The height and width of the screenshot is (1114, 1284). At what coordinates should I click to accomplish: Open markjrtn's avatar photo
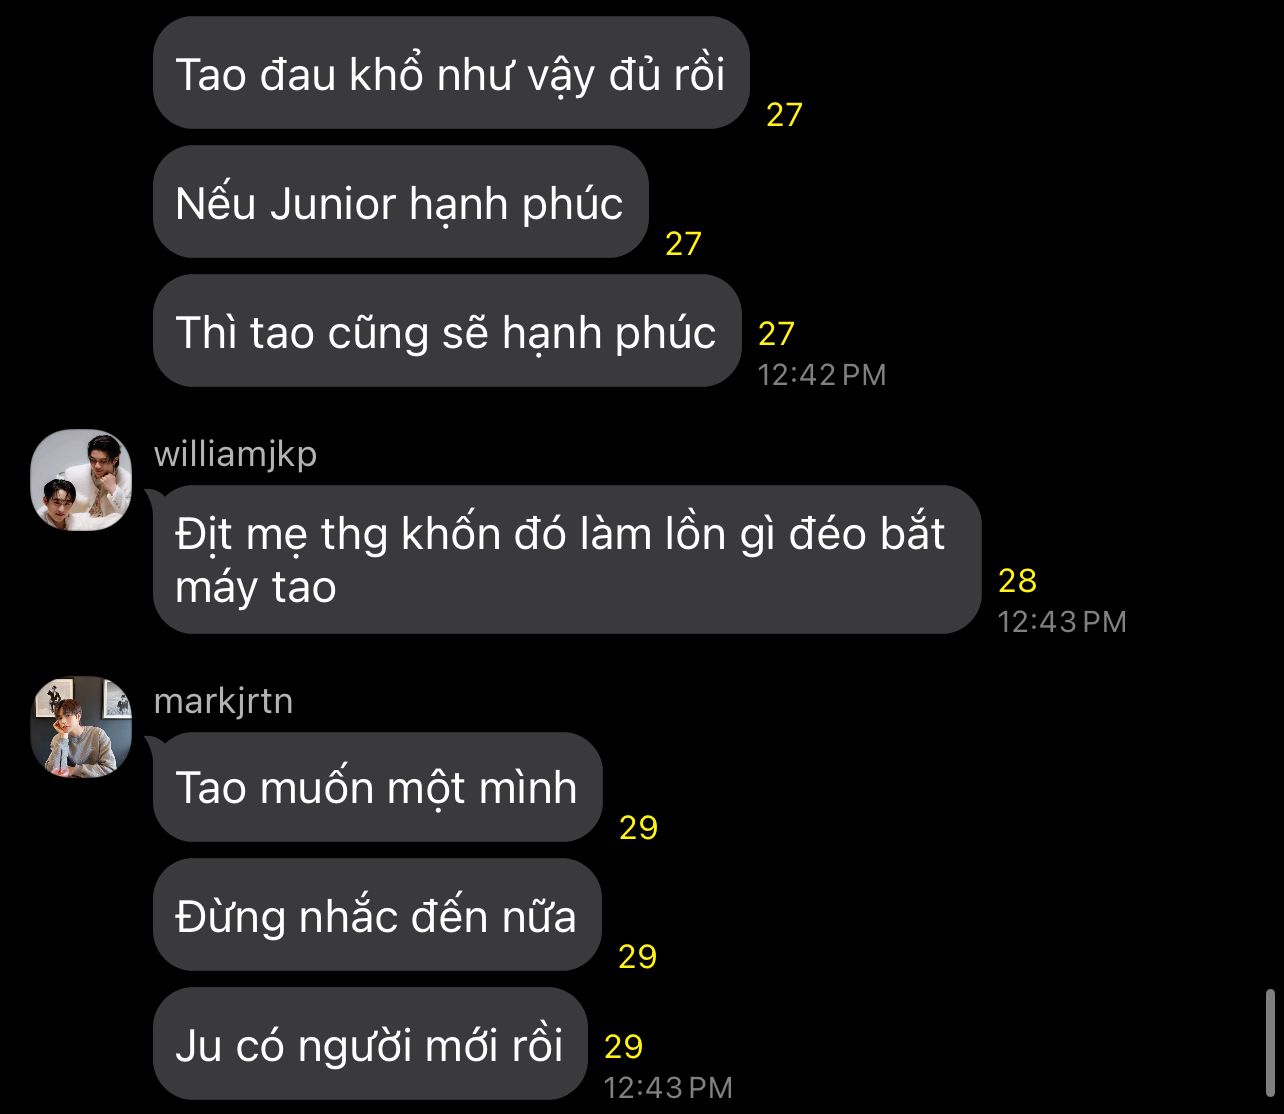[82, 727]
